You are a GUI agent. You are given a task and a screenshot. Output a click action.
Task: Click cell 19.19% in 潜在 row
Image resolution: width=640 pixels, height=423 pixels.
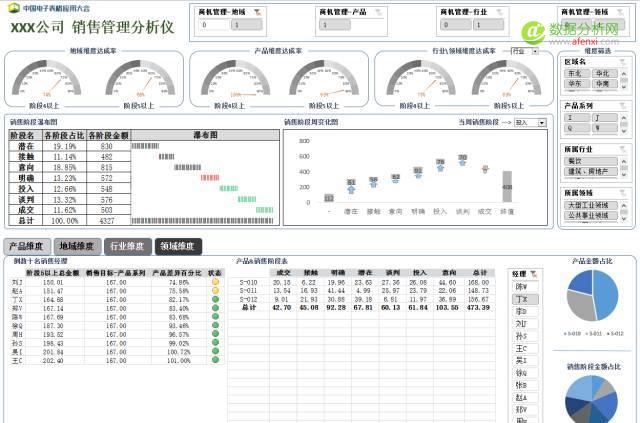pyautogui.click(x=64, y=146)
